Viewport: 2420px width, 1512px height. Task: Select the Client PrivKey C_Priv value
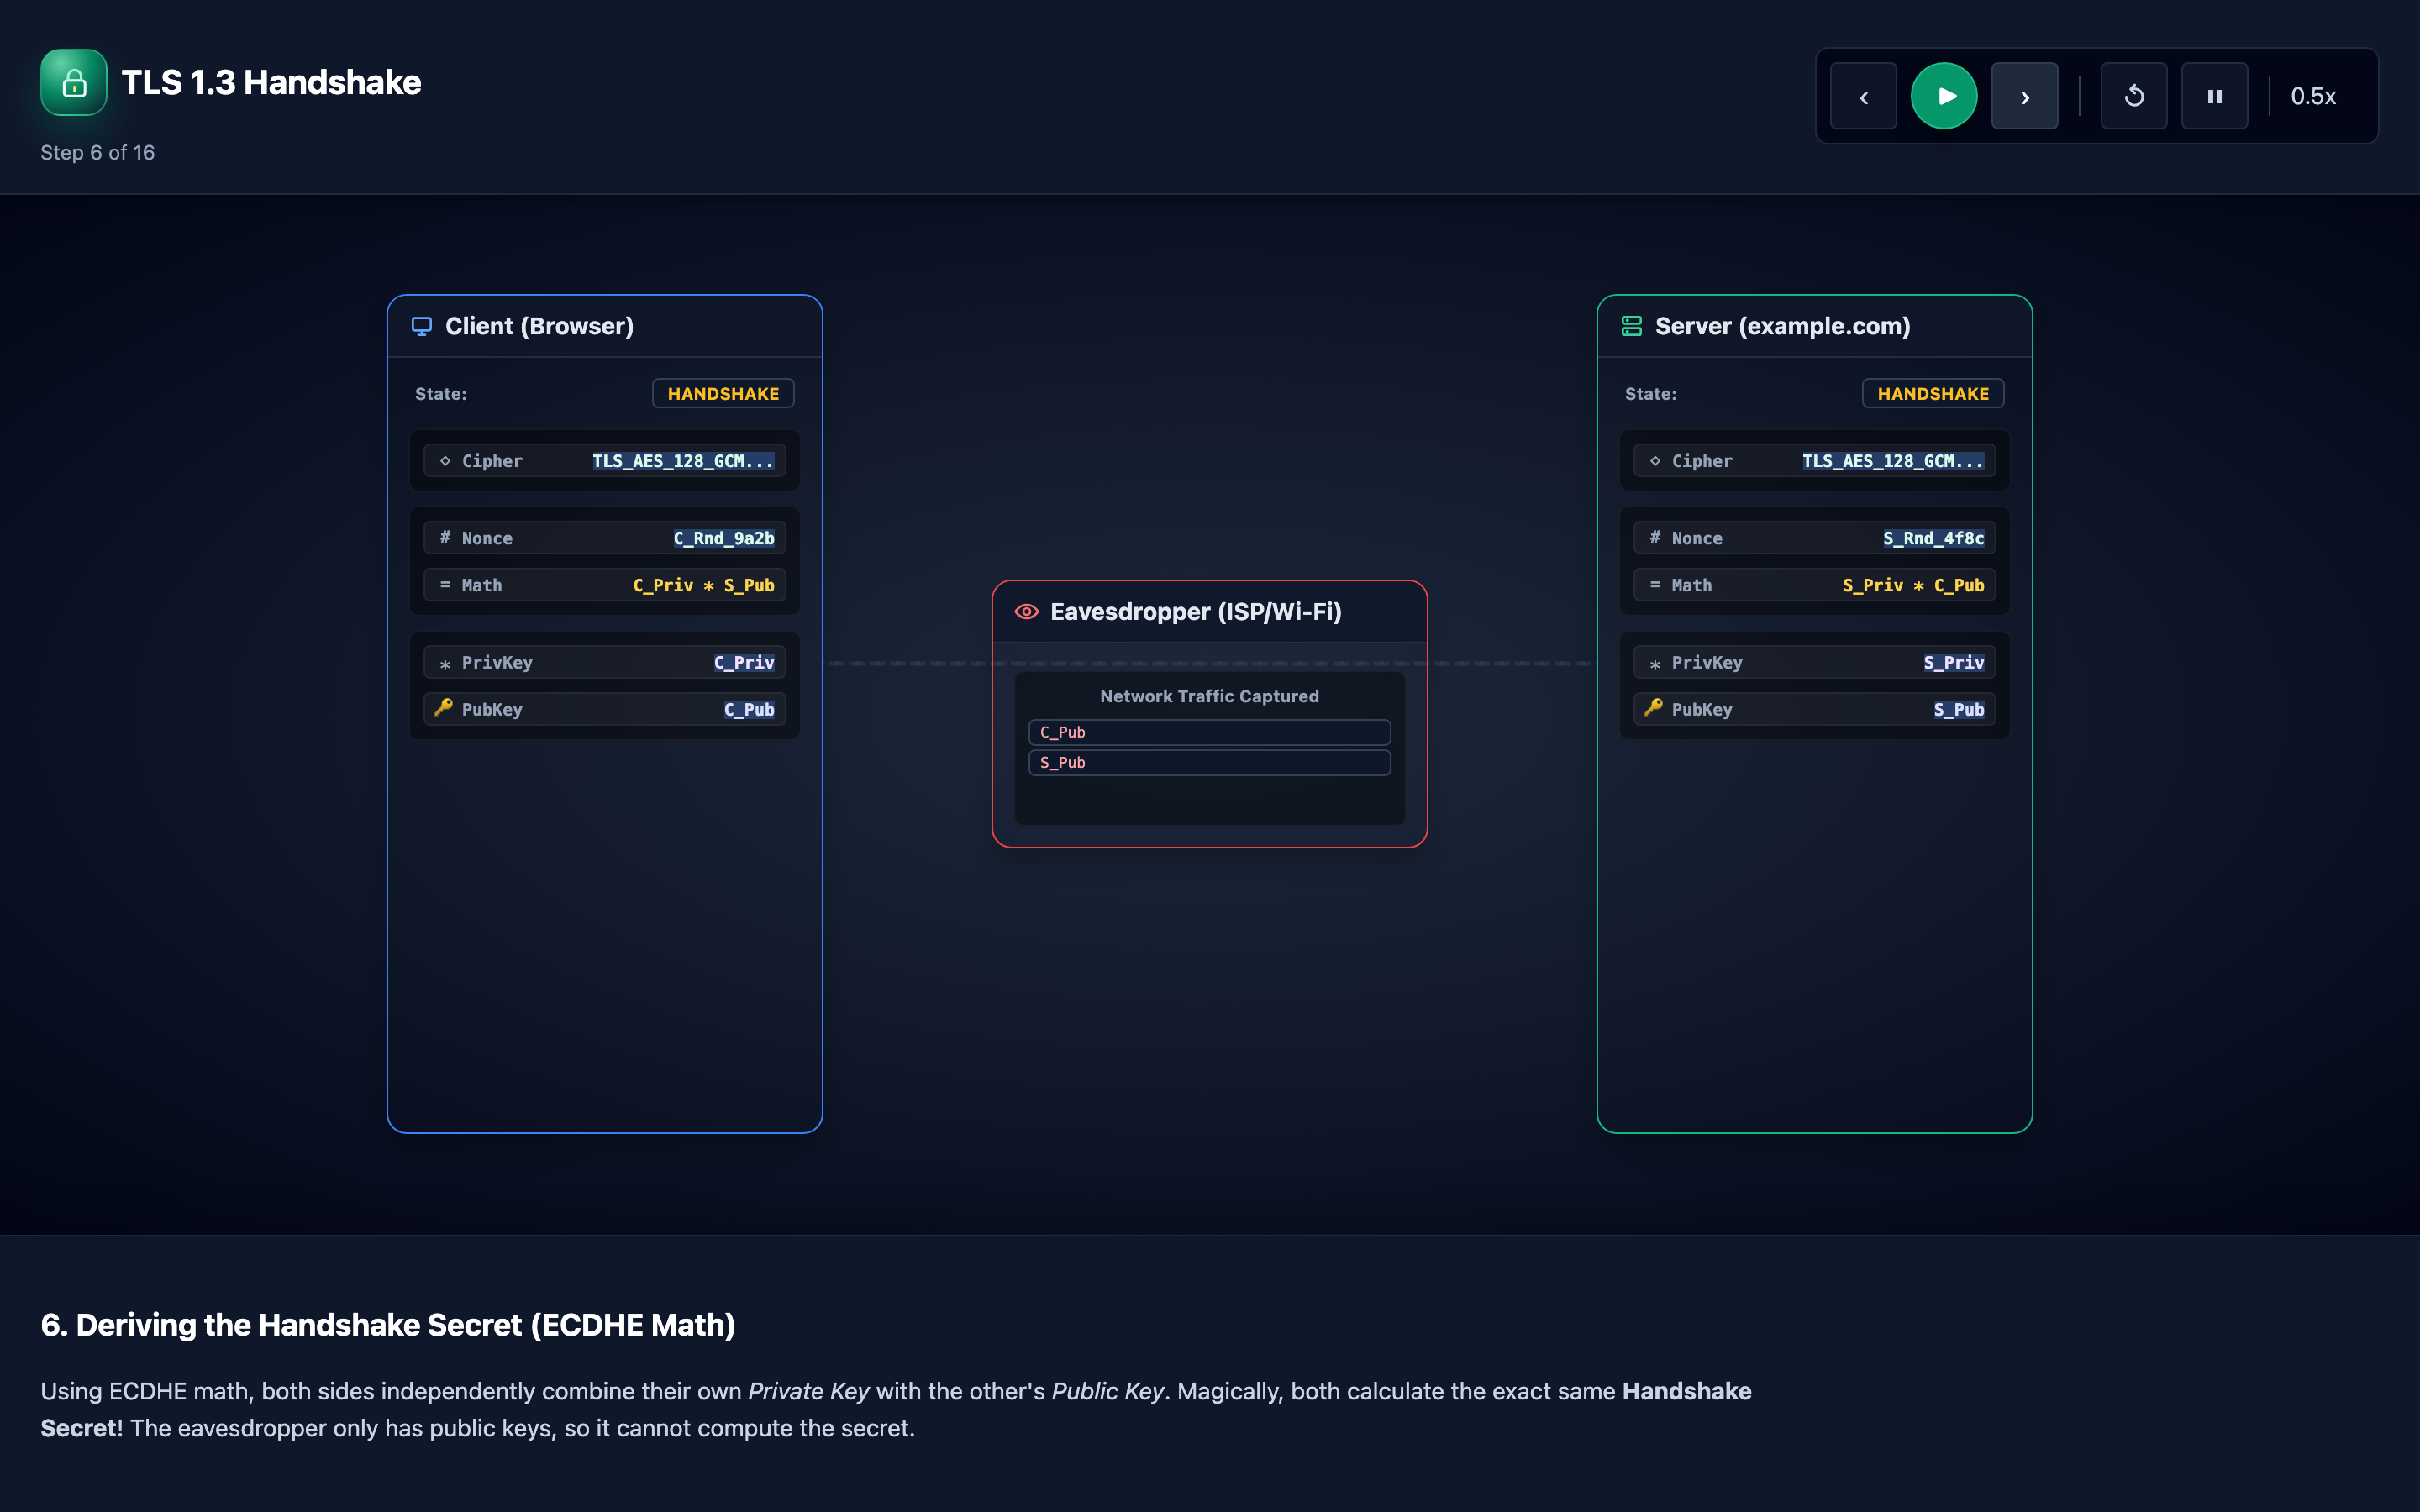click(744, 662)
